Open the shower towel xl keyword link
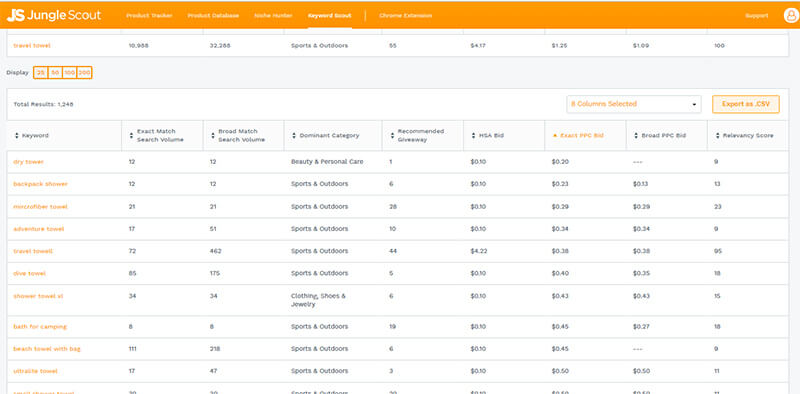Image resolution: width=800 pixels, height=394 pixels. [x=38, y=296]
